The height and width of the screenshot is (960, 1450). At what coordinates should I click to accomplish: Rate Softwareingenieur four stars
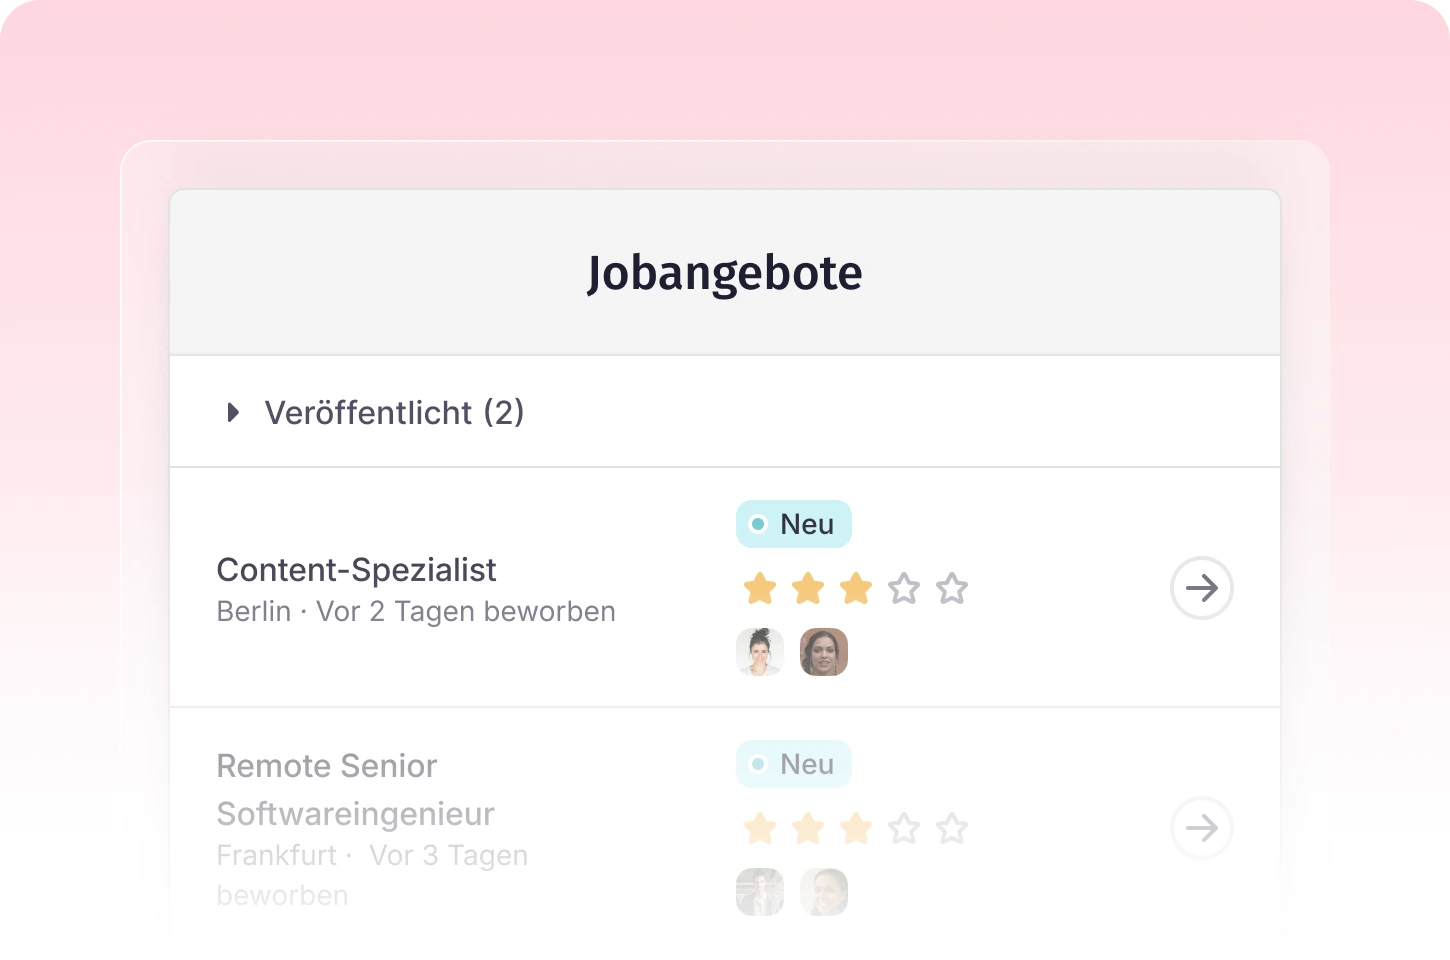click(904, 828)
